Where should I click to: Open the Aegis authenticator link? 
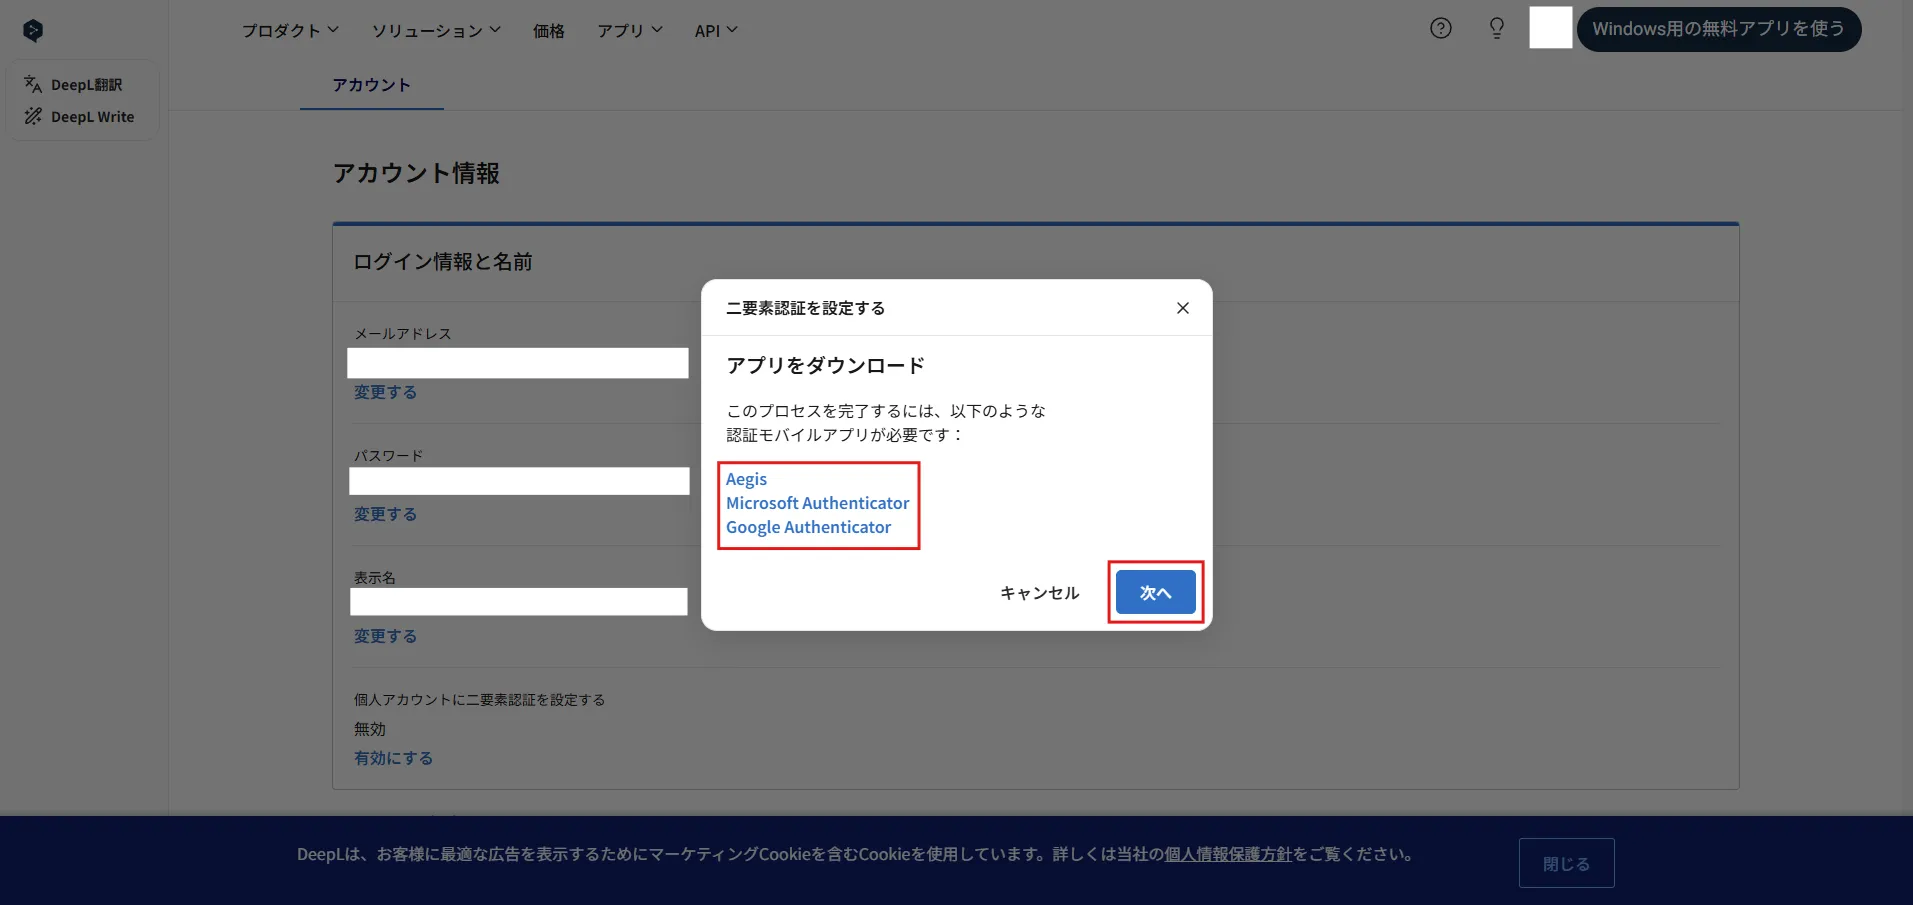746,479
